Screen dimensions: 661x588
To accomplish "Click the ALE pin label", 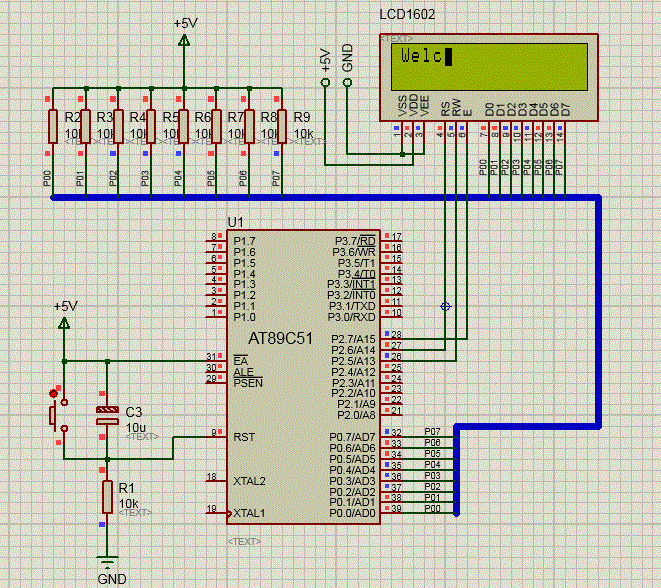I will click(x=244, y=372).
